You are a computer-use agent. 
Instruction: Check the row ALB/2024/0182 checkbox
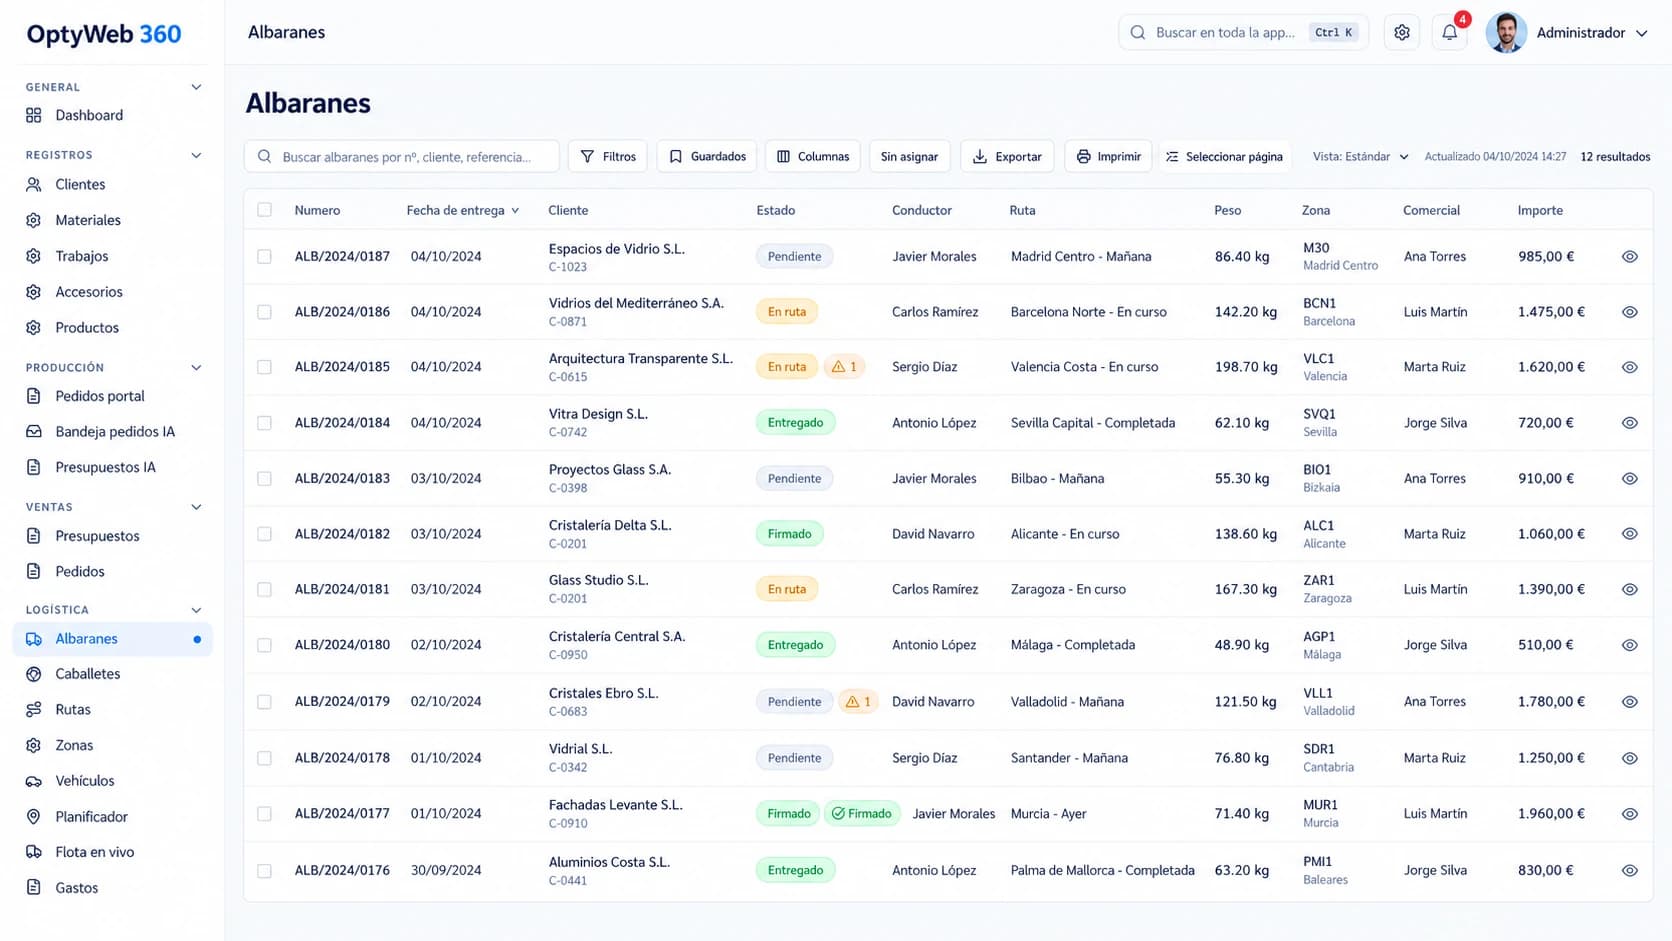(x=264, y=534)
